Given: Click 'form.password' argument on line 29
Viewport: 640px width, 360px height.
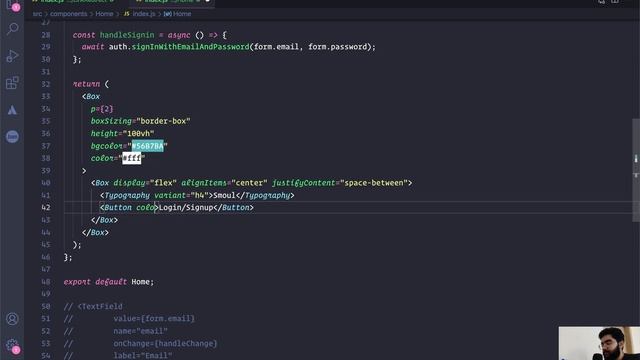Looking at the screenshot, I should coord(337,47).
